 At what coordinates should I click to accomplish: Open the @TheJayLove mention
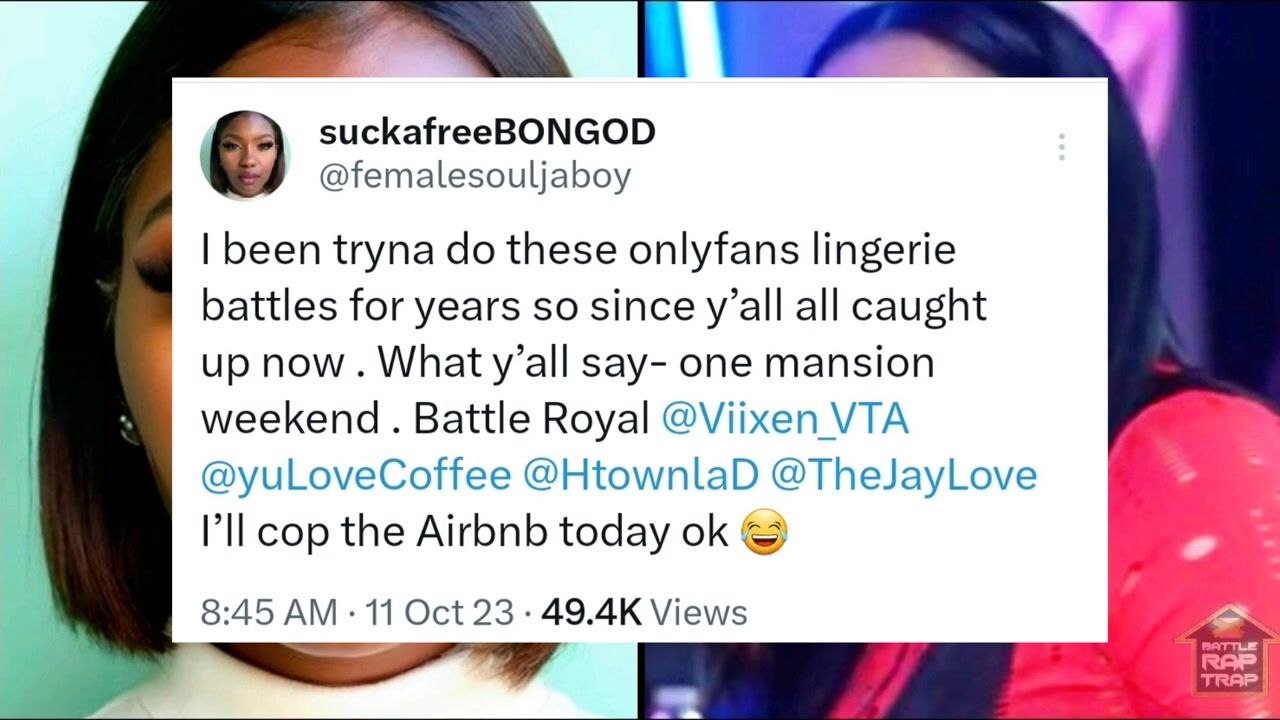pos(904,475)
